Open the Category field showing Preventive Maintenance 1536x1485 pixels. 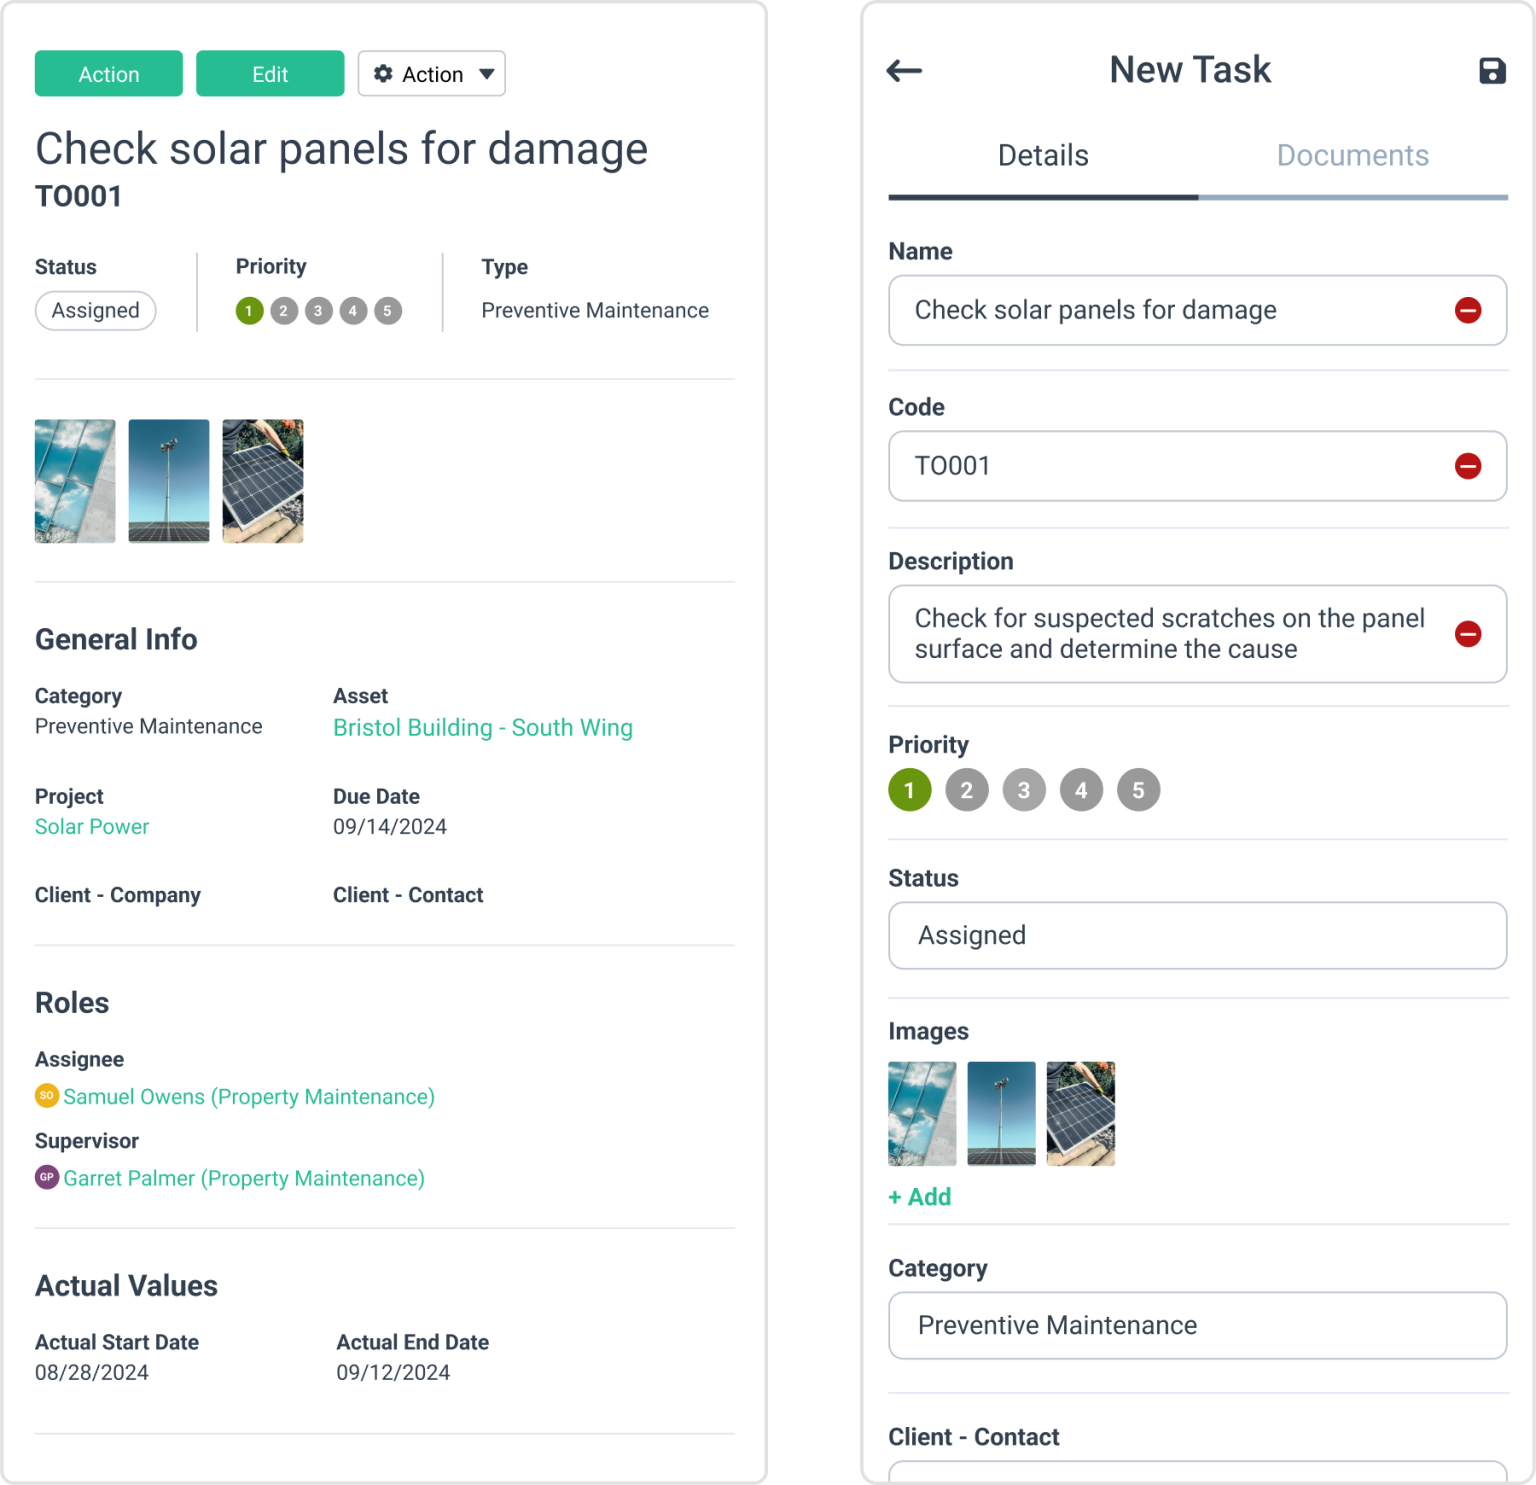tap(1196, 1325)
